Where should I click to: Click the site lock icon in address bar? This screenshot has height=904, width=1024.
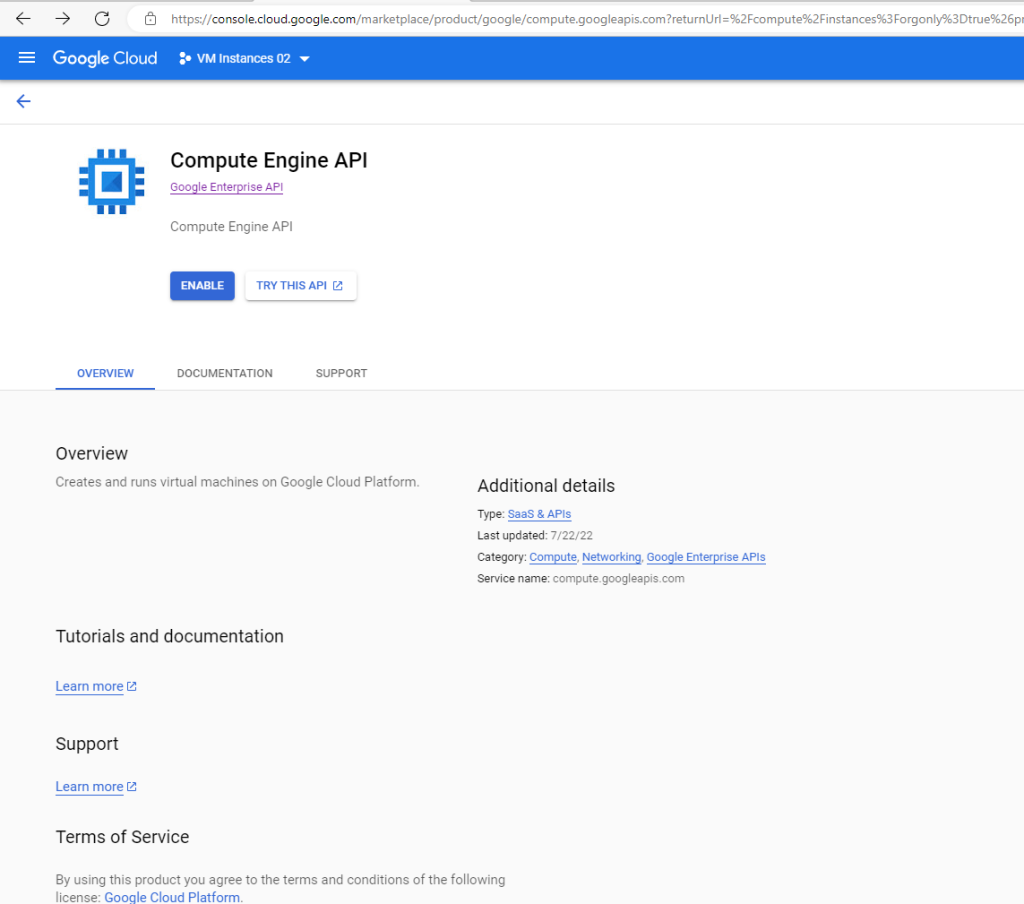click(150, 19)
